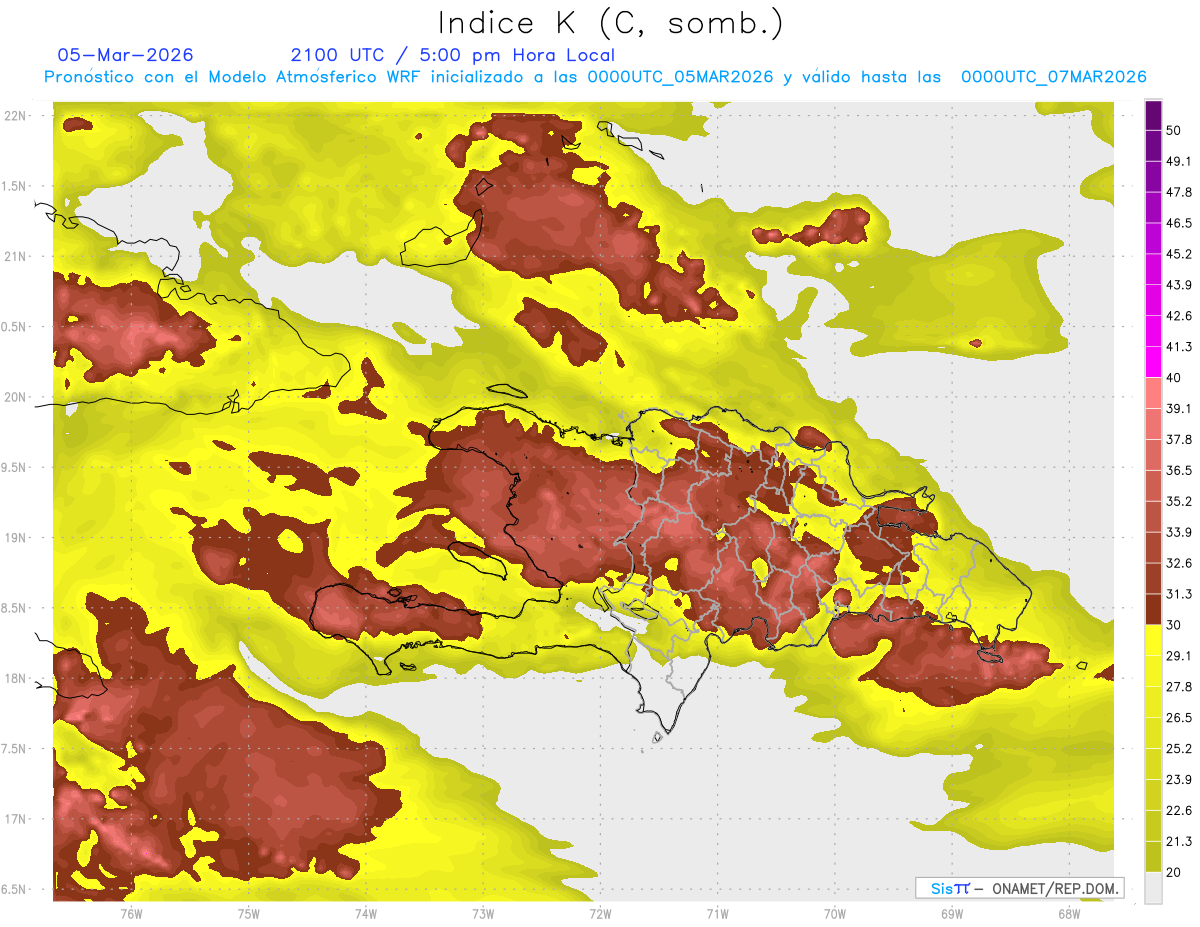Pick the dark purple swatch above 50

(1154, 115)
